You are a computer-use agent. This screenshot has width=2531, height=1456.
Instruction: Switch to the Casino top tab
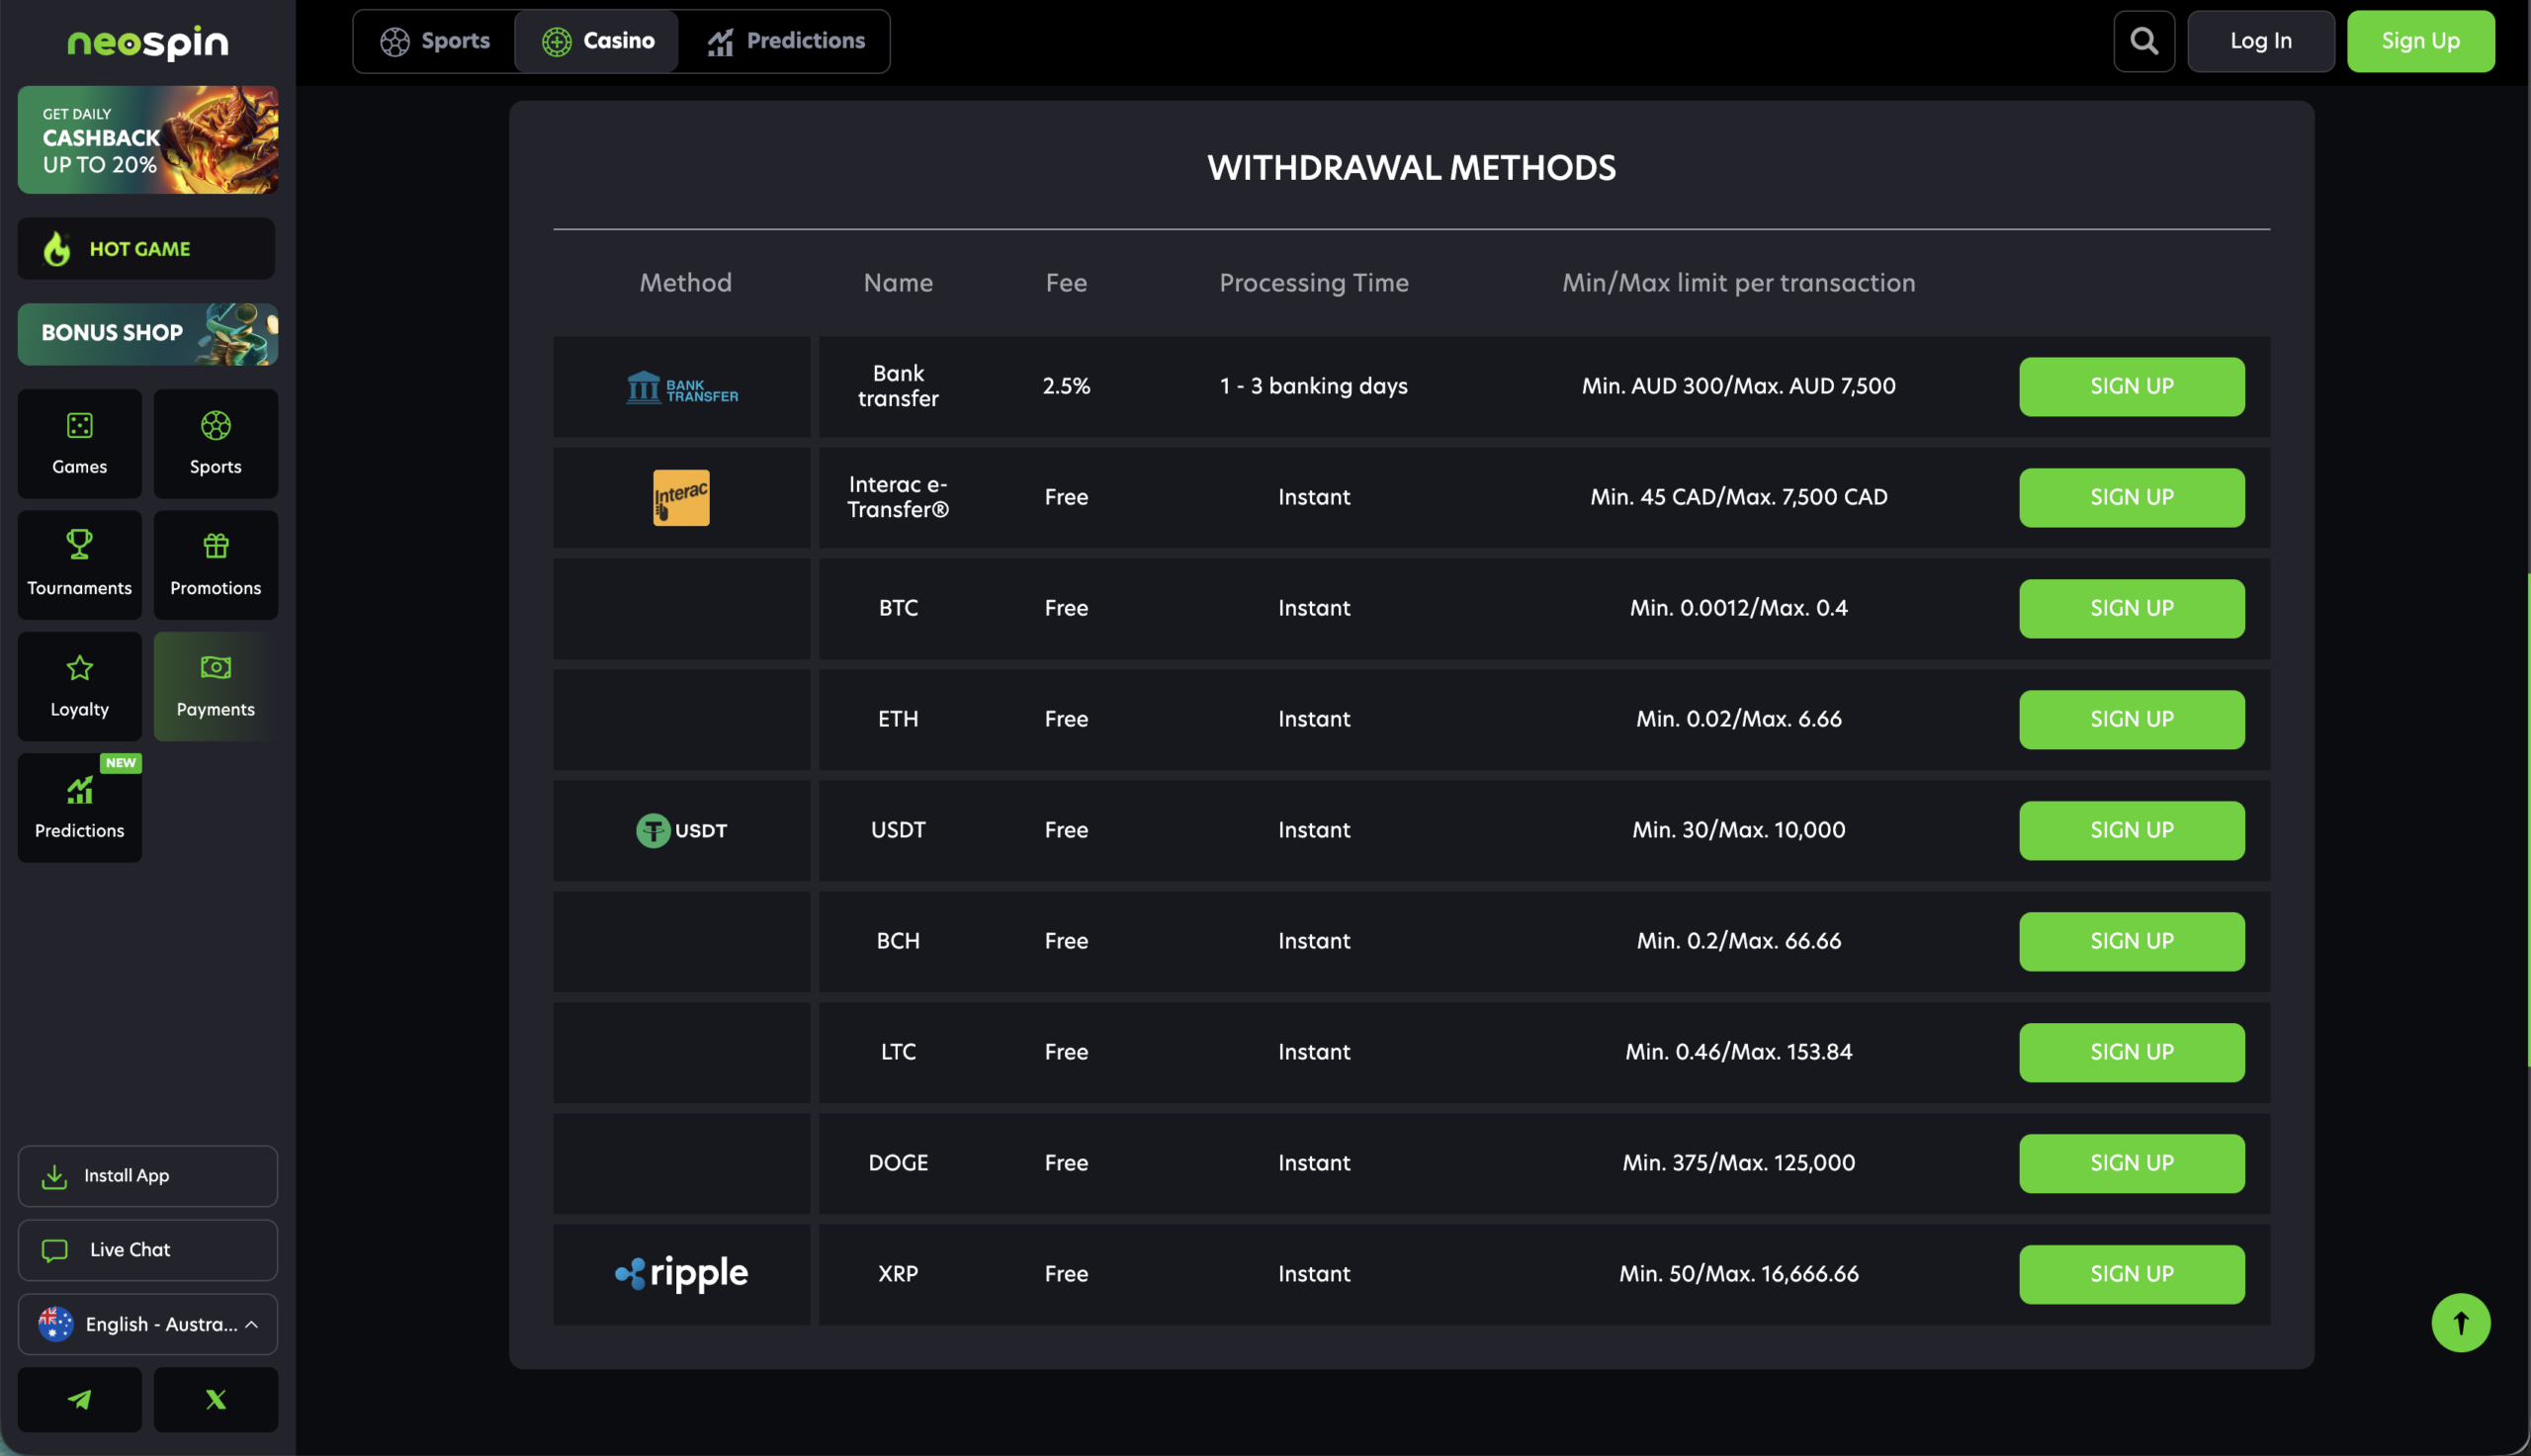pos(597,41)
